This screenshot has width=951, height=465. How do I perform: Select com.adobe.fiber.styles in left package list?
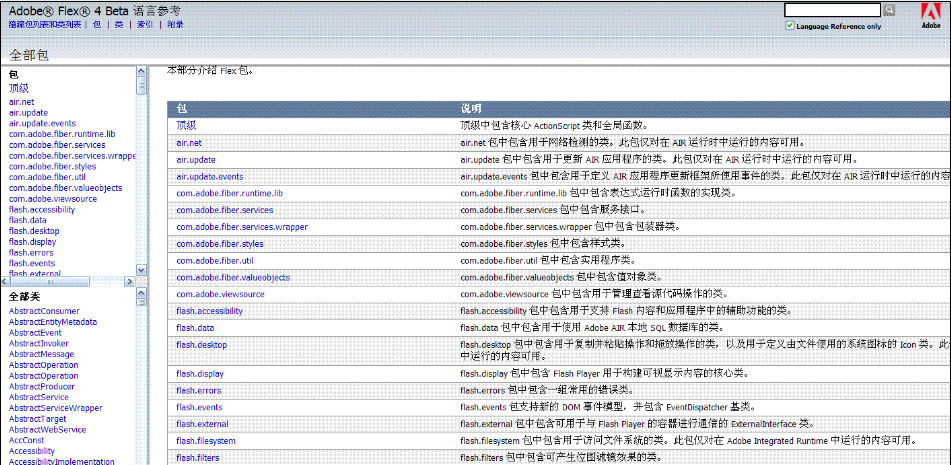pyautogui.click(x=52, y=166)
